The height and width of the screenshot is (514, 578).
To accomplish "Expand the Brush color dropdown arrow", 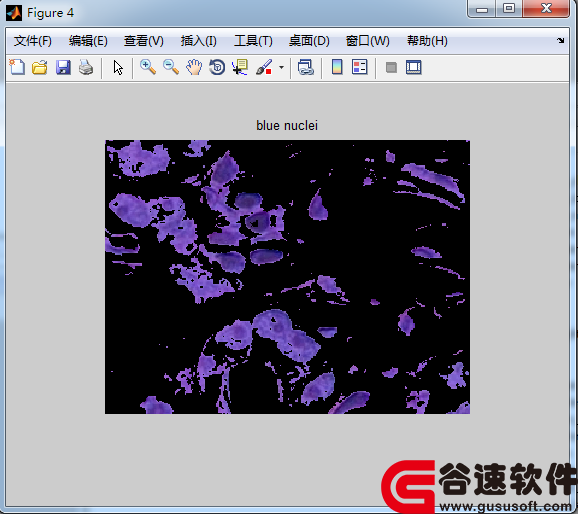I will click(281, 68).
